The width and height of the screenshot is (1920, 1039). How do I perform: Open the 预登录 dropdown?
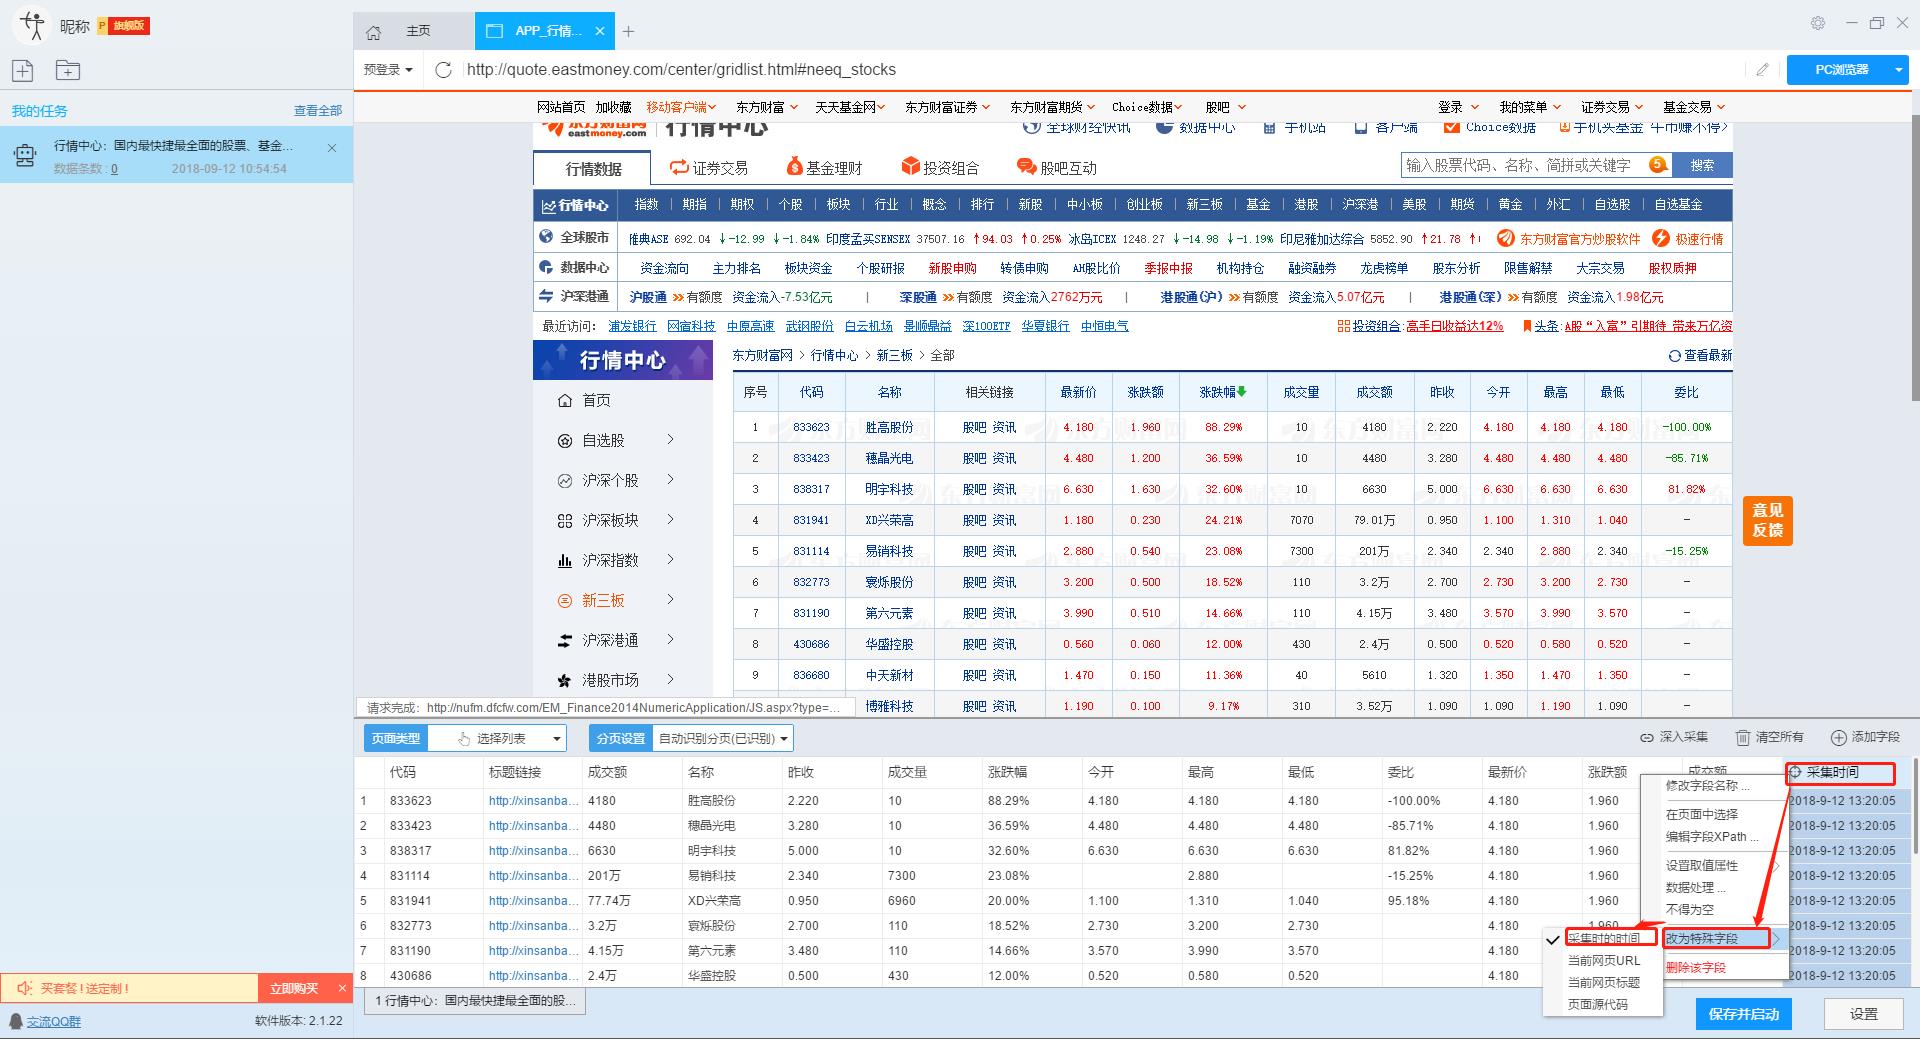pyautogui.click(x=388, y=70)
